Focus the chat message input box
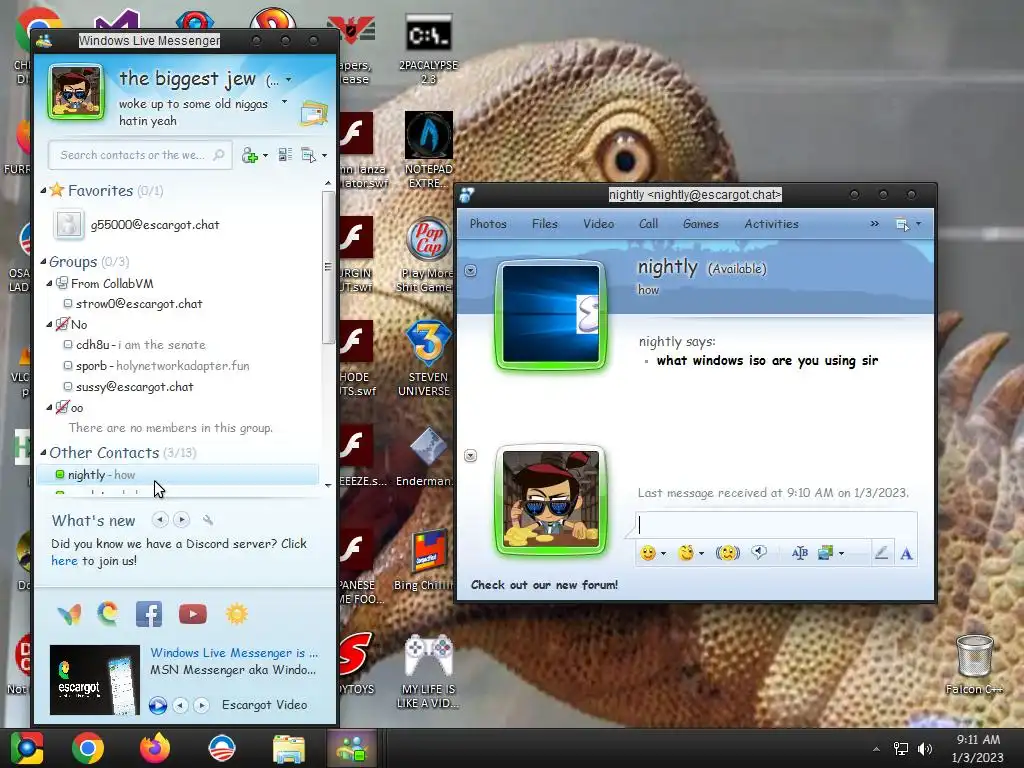 tap(776, 525)
